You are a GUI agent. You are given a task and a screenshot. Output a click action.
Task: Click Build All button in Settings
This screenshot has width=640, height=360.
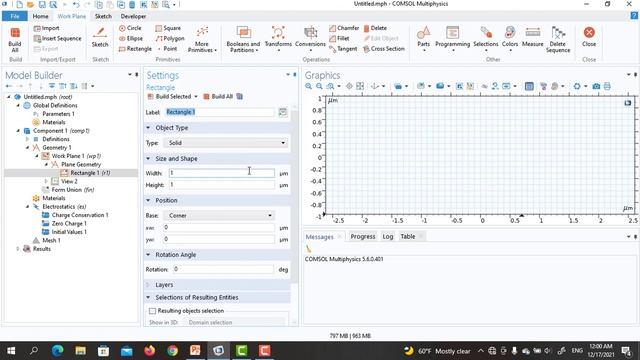click(218, 97)
